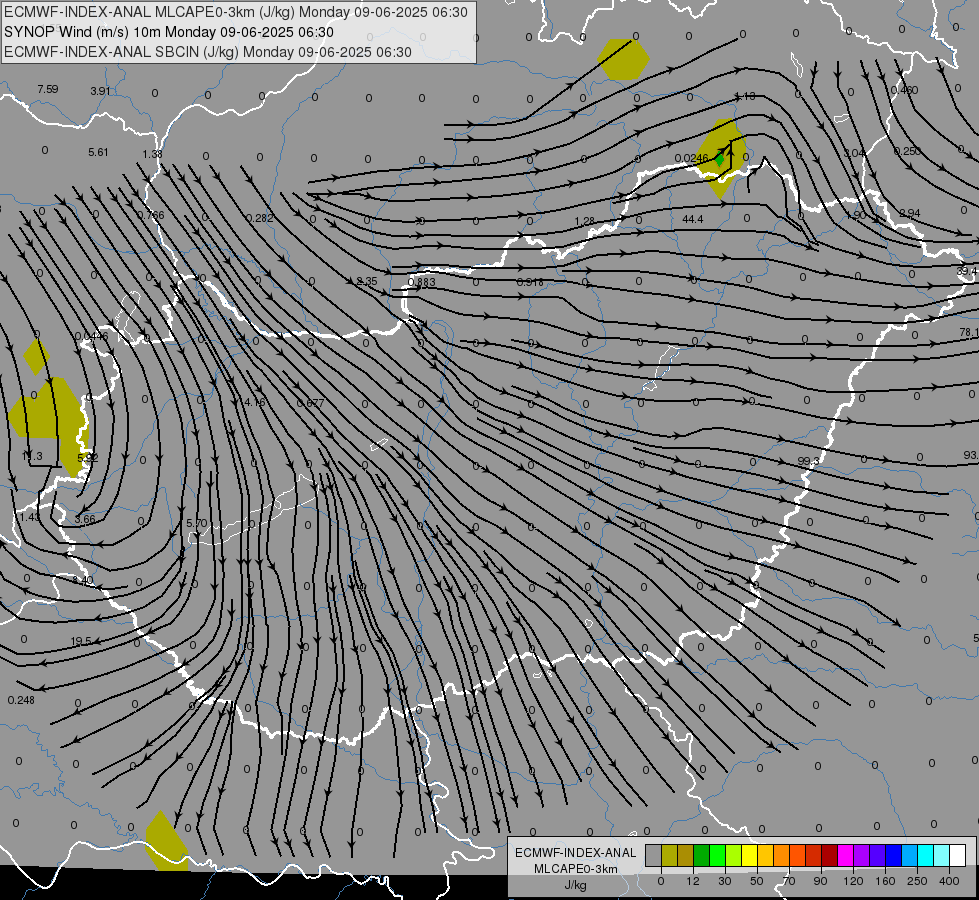979x900 pixels.
Task: Click the map value 5.70
Action: pos(197,523)
